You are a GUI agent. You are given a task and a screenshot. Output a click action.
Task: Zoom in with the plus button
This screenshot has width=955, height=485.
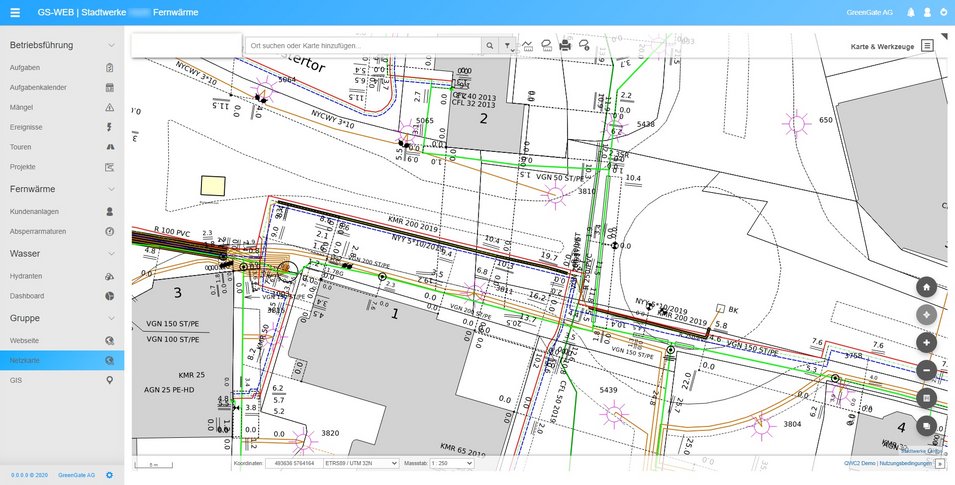926,342
